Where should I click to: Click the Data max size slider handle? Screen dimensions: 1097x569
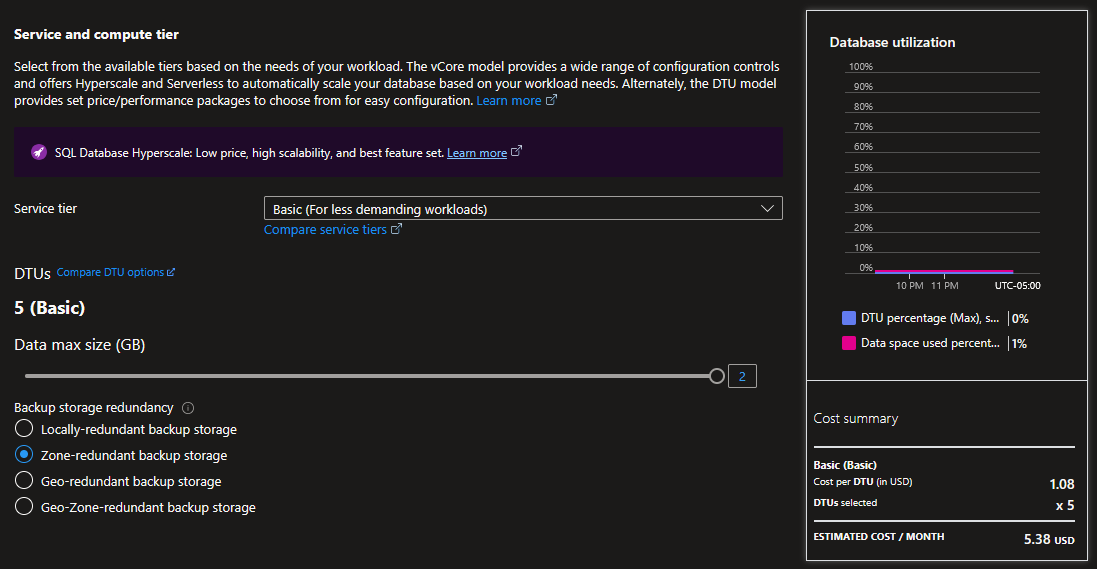tap(716, 376)
